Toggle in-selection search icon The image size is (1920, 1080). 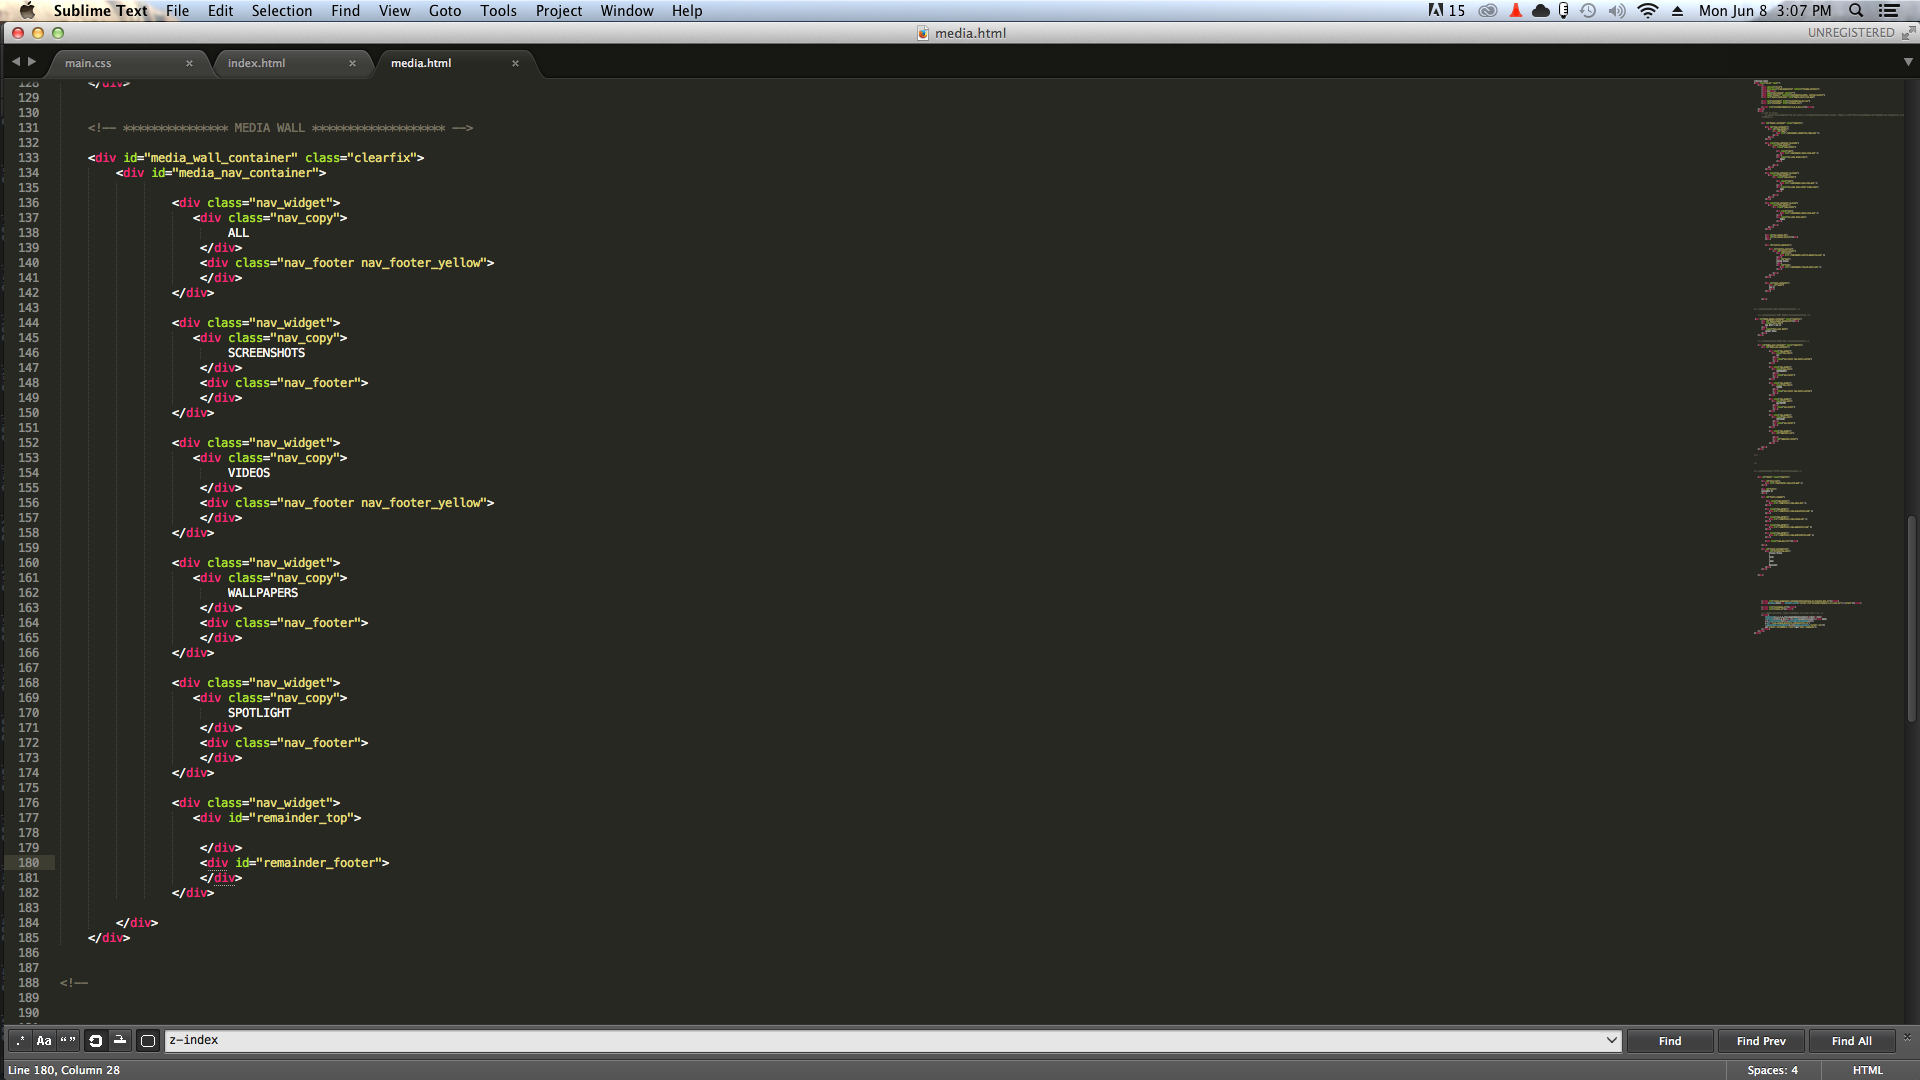click(x=120, y=1041)
